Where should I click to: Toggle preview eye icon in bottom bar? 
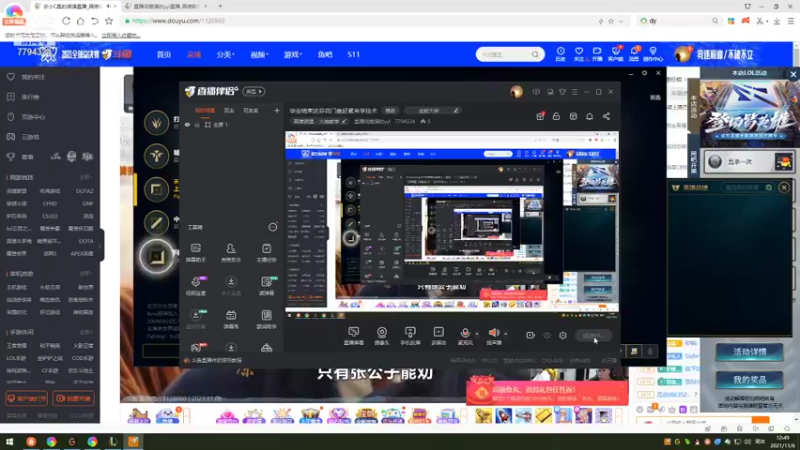point(546,335)
